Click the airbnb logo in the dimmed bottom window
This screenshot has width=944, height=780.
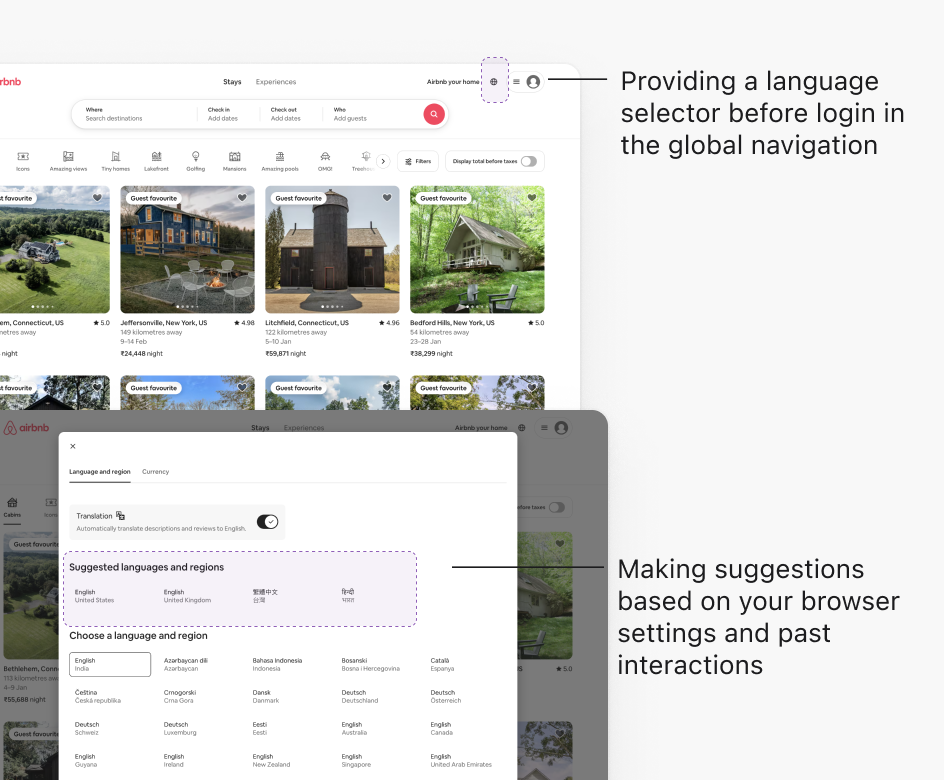click(x=26, y=428)
